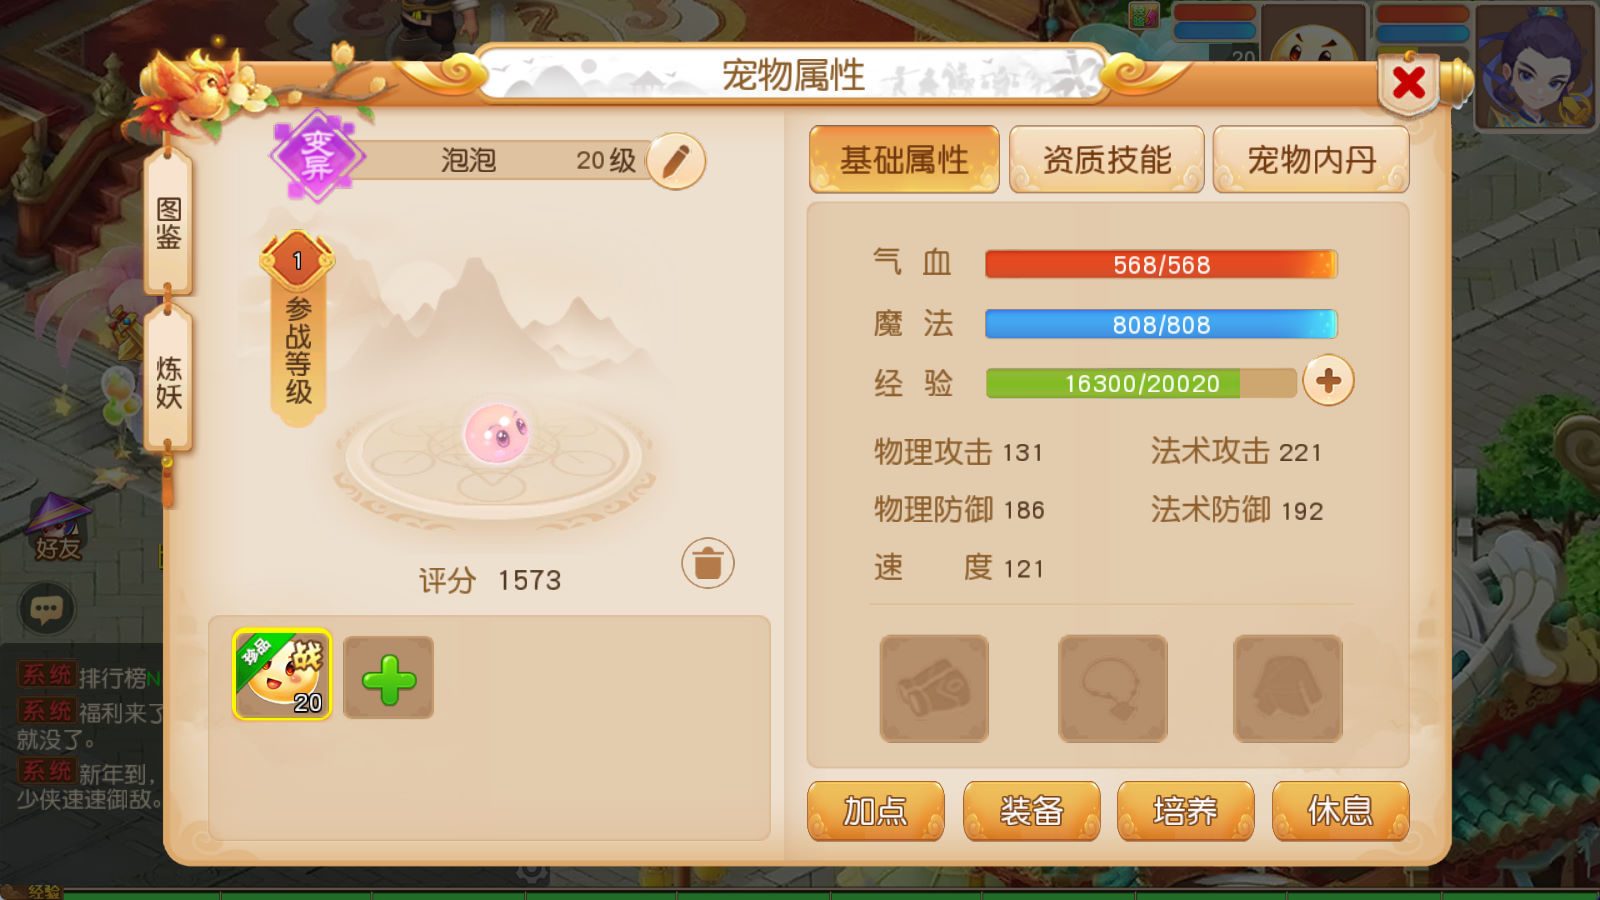Select the 基础属性 tab
Image resolution: width=1600 pixels, height=900 pixels.
pos(904,159)
